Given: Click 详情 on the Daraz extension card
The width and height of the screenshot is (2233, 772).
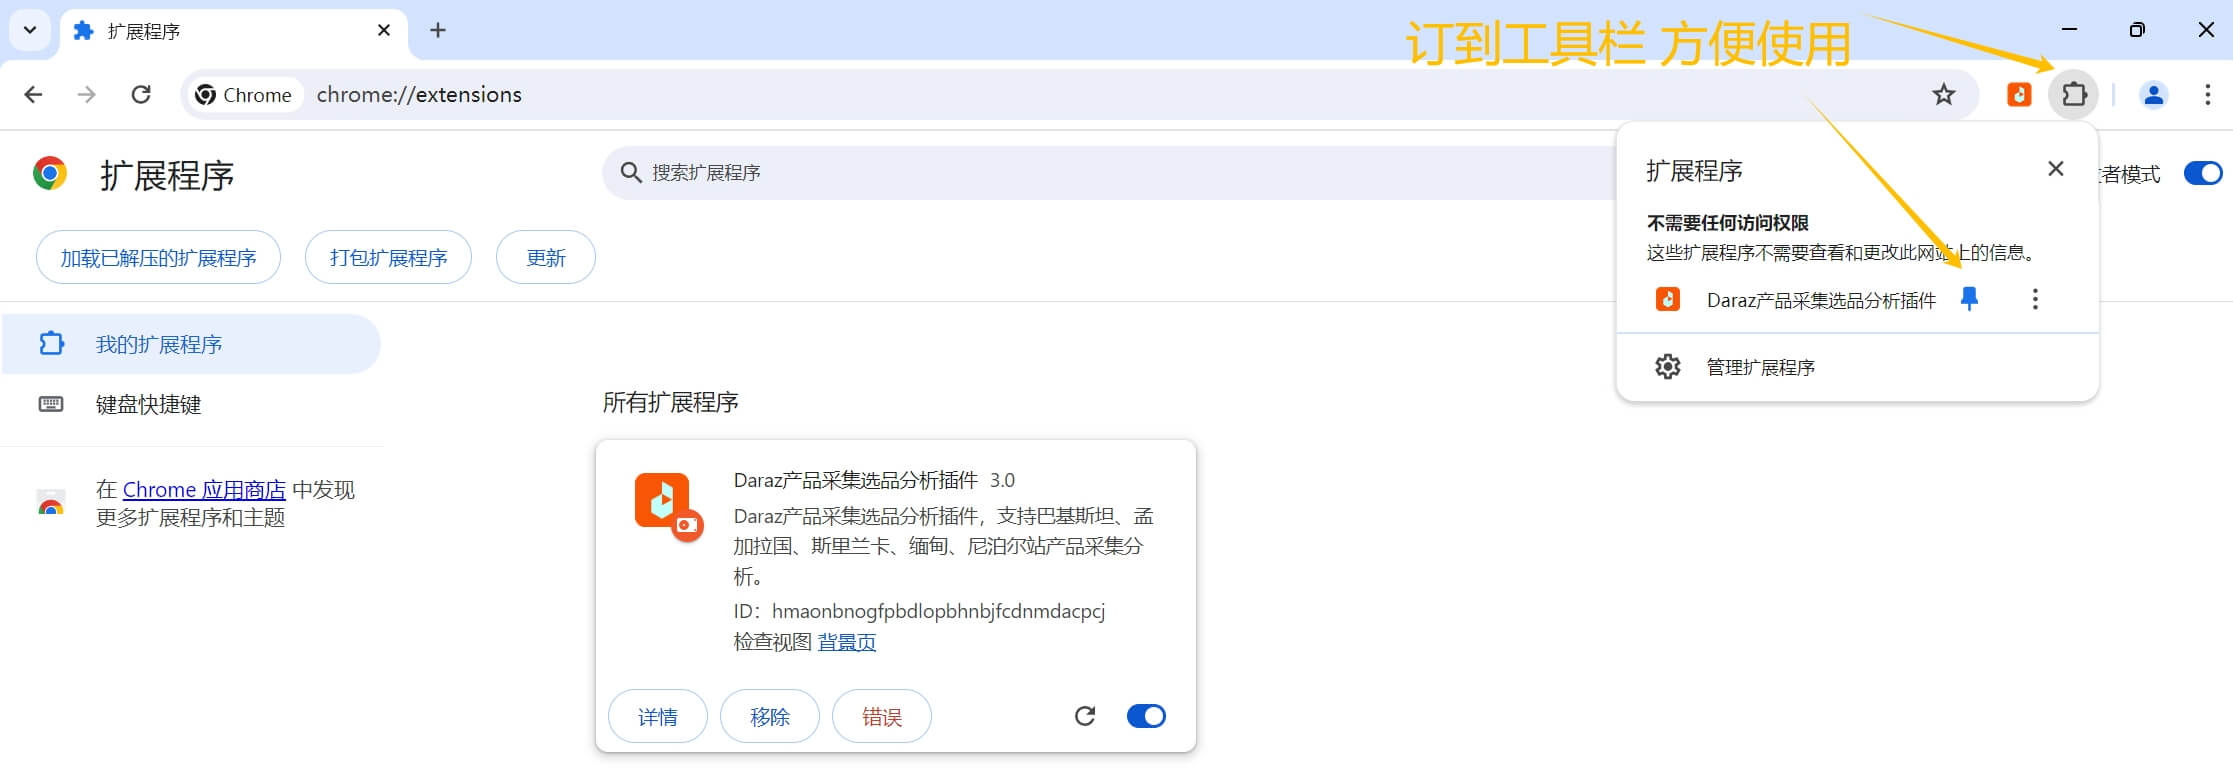Looking at the screenshot, I should [x=658, y=716].
